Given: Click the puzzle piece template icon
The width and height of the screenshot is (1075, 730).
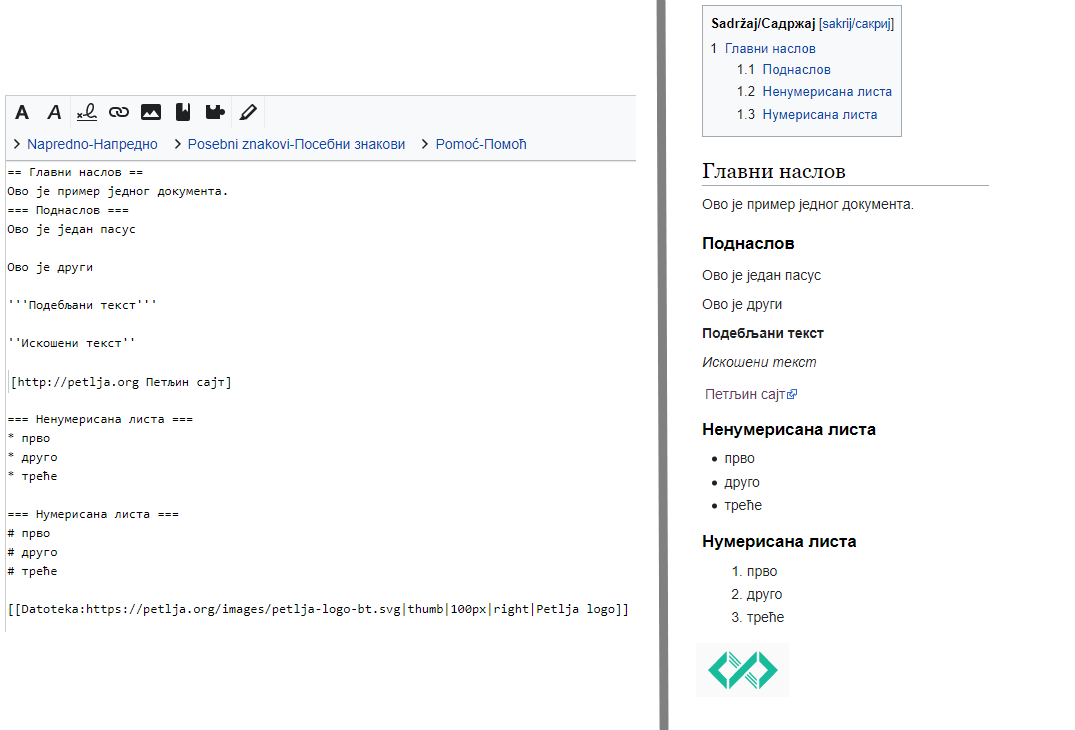Looking at the screenshot, I should pos(215,112).
